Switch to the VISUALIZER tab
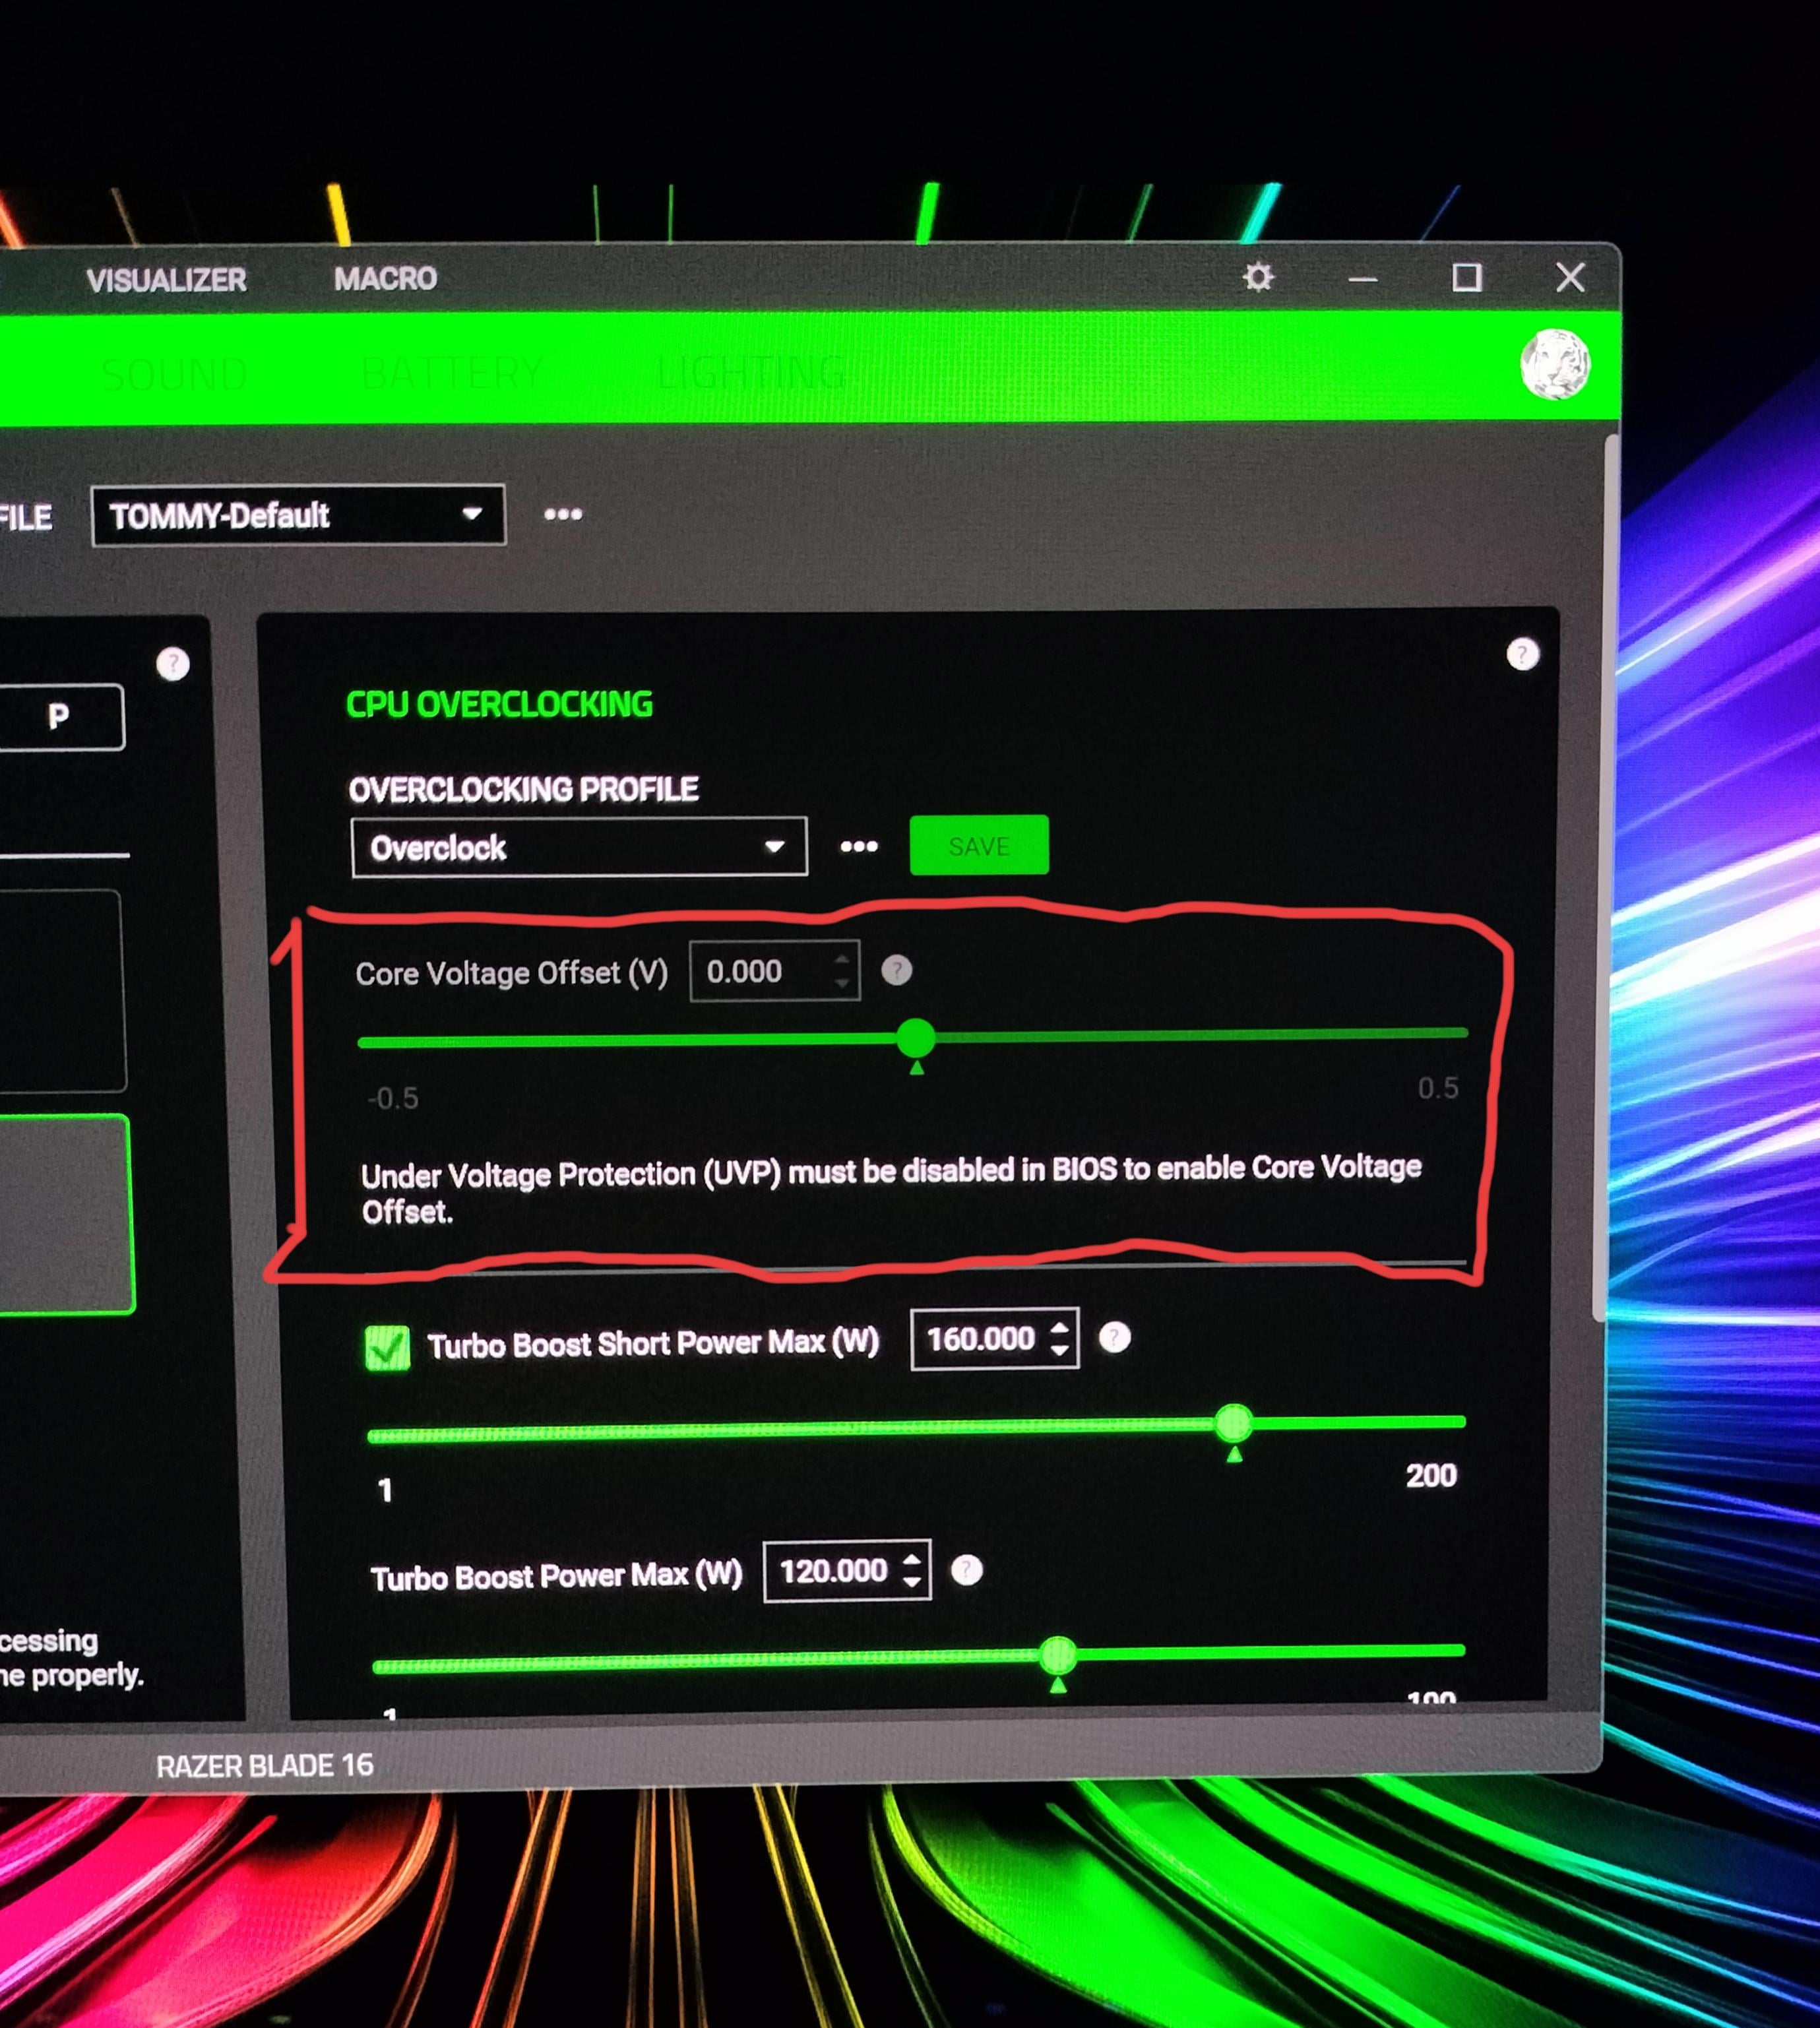The image size is (1820, 2028). [166, 280]
